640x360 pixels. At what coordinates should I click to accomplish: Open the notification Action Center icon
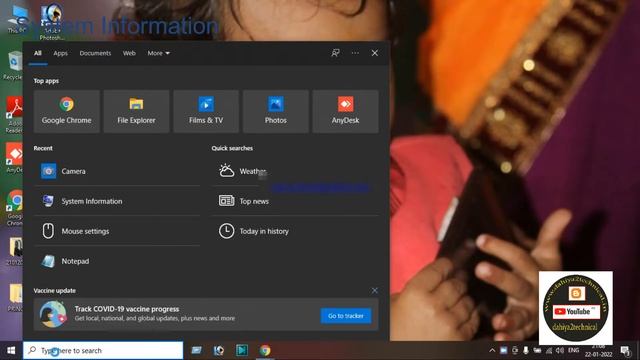pos(625,350)
